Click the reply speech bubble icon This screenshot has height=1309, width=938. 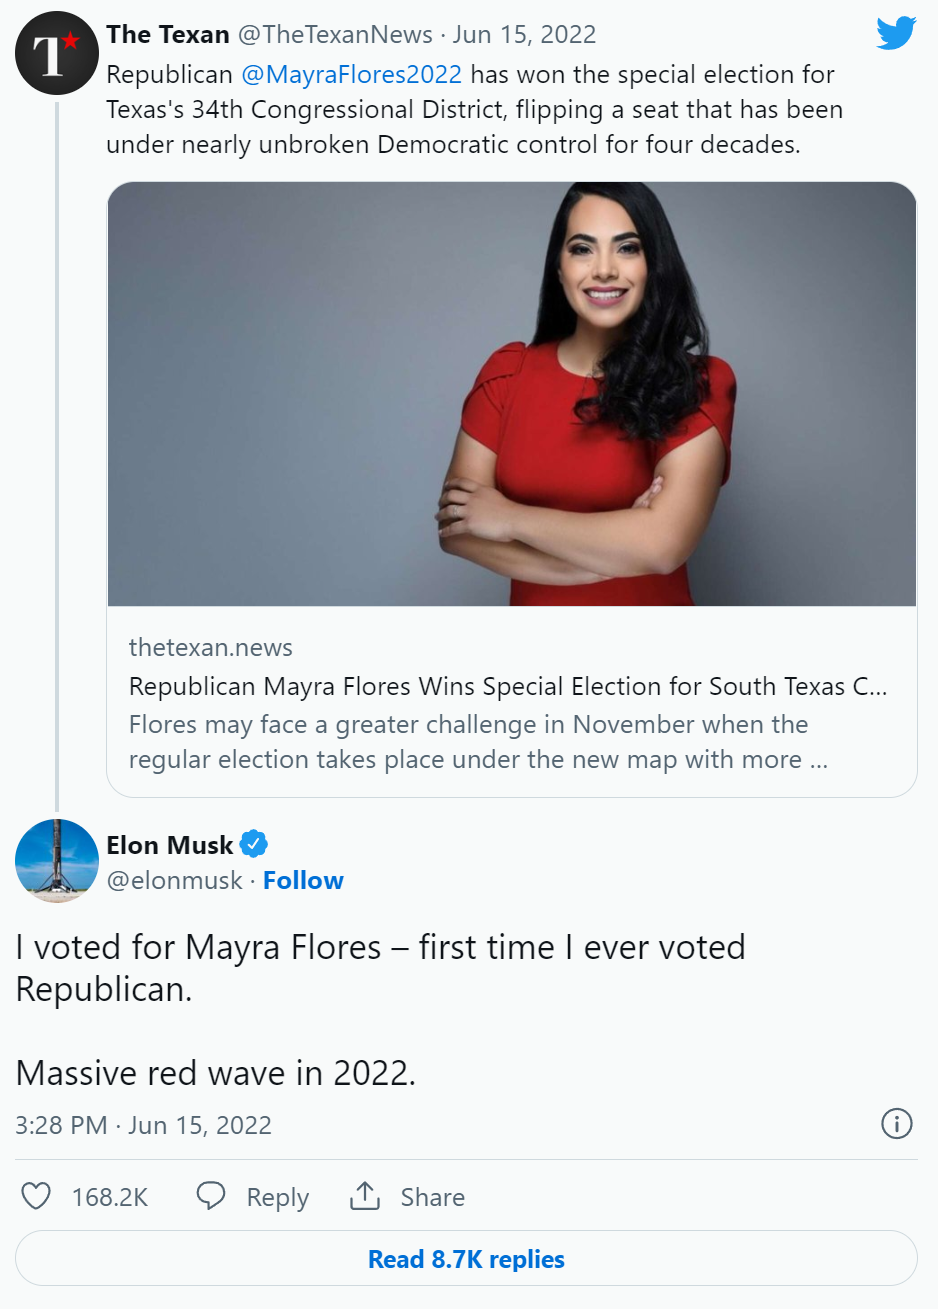pos(210,1196)
